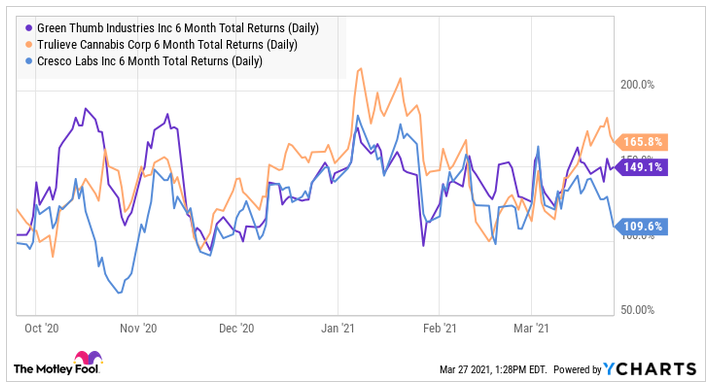Click the orange legend dot for Trulieve
The width and height of the screenshot is (711, 389).
(29, 44)
